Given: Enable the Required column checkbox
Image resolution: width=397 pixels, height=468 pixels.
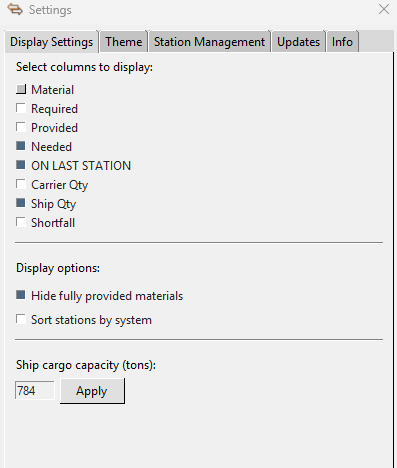Looking at the screenshot, I should point(21,108).
